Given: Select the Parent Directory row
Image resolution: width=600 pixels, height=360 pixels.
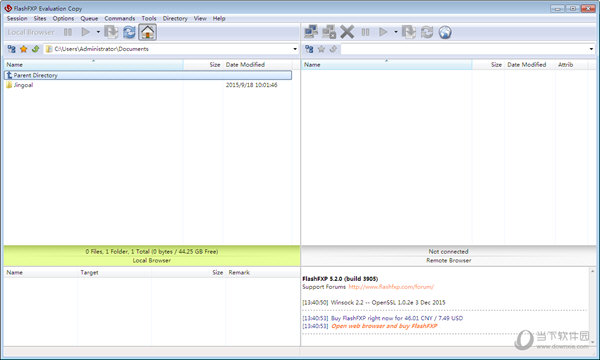Looking at the screenshot, I should click(x=148, y=75).
